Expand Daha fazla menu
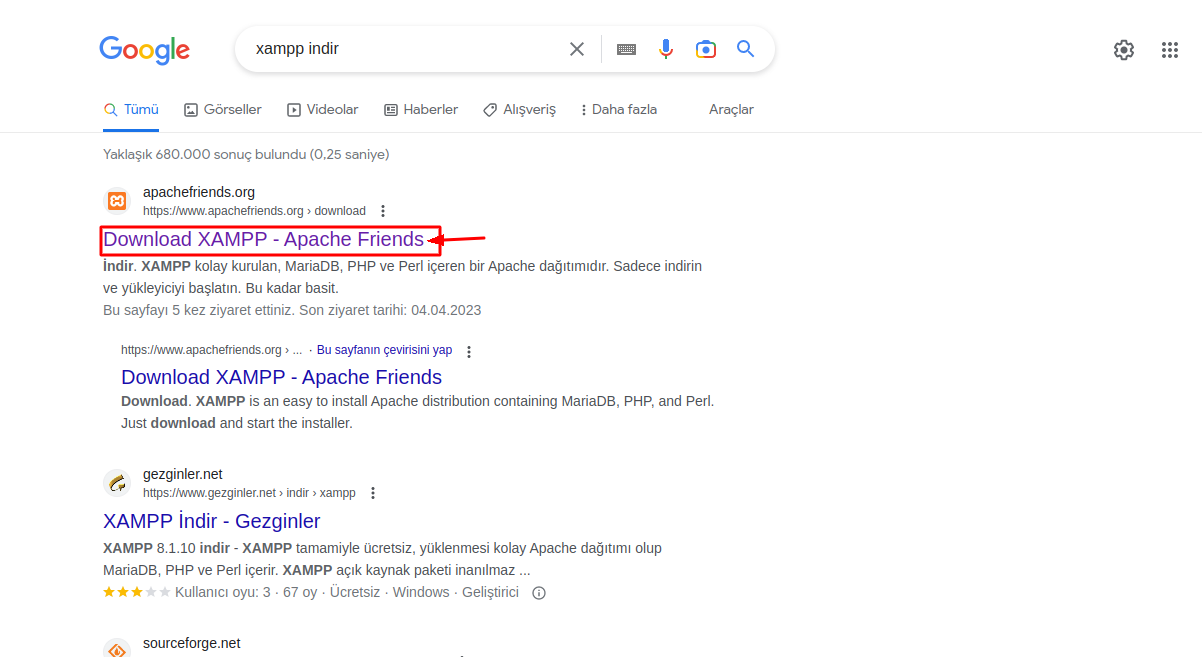The width and height of the screenshot is (1202, 657). [x=618, y=110]
